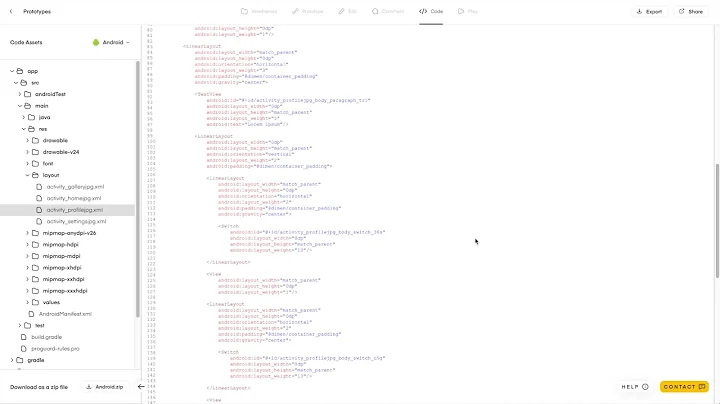Expand the gradle folder

pos(12,360)
